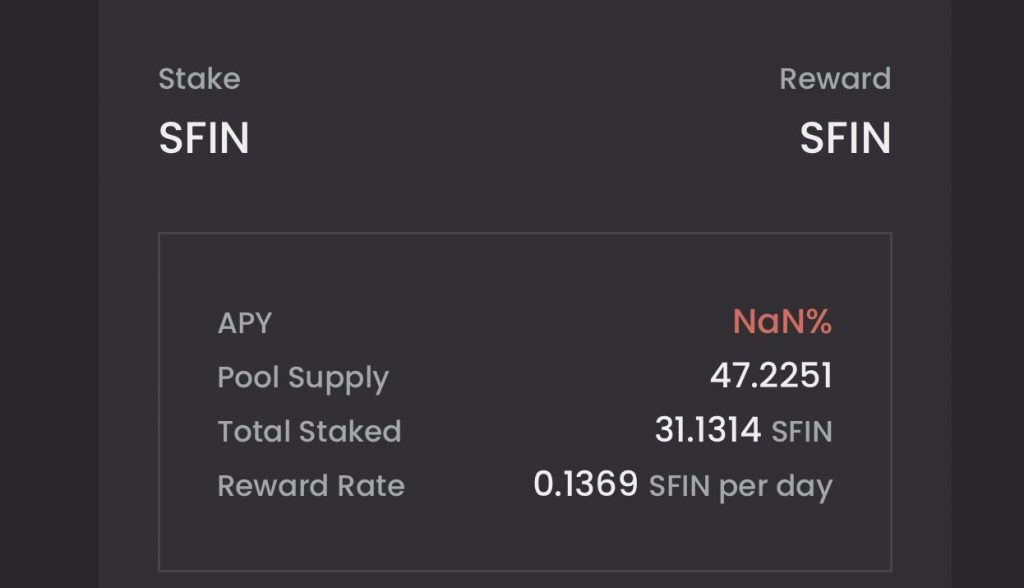
Task: Click the 47.2251 pool supply value
Action: (x=771, y=376)
